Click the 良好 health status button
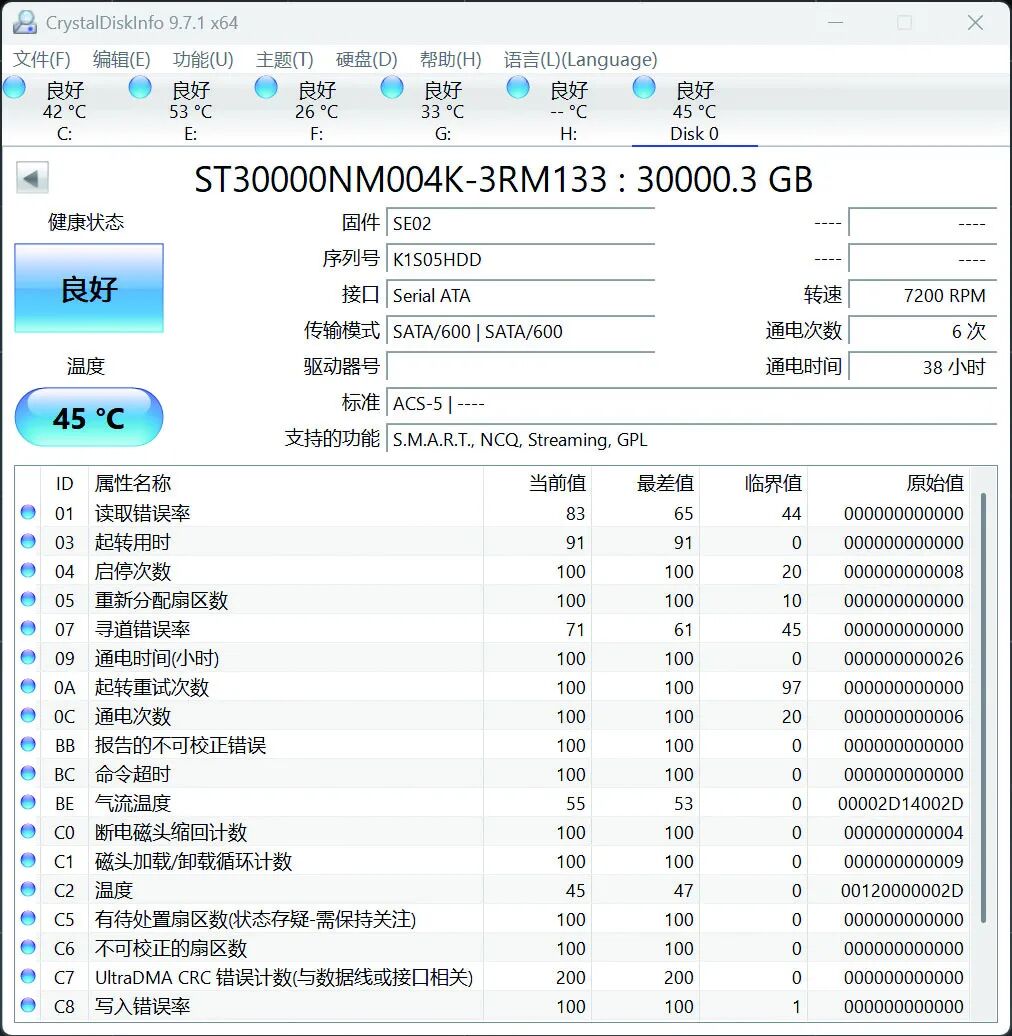The image size is (1012, 1036). [x=89, y=288]
